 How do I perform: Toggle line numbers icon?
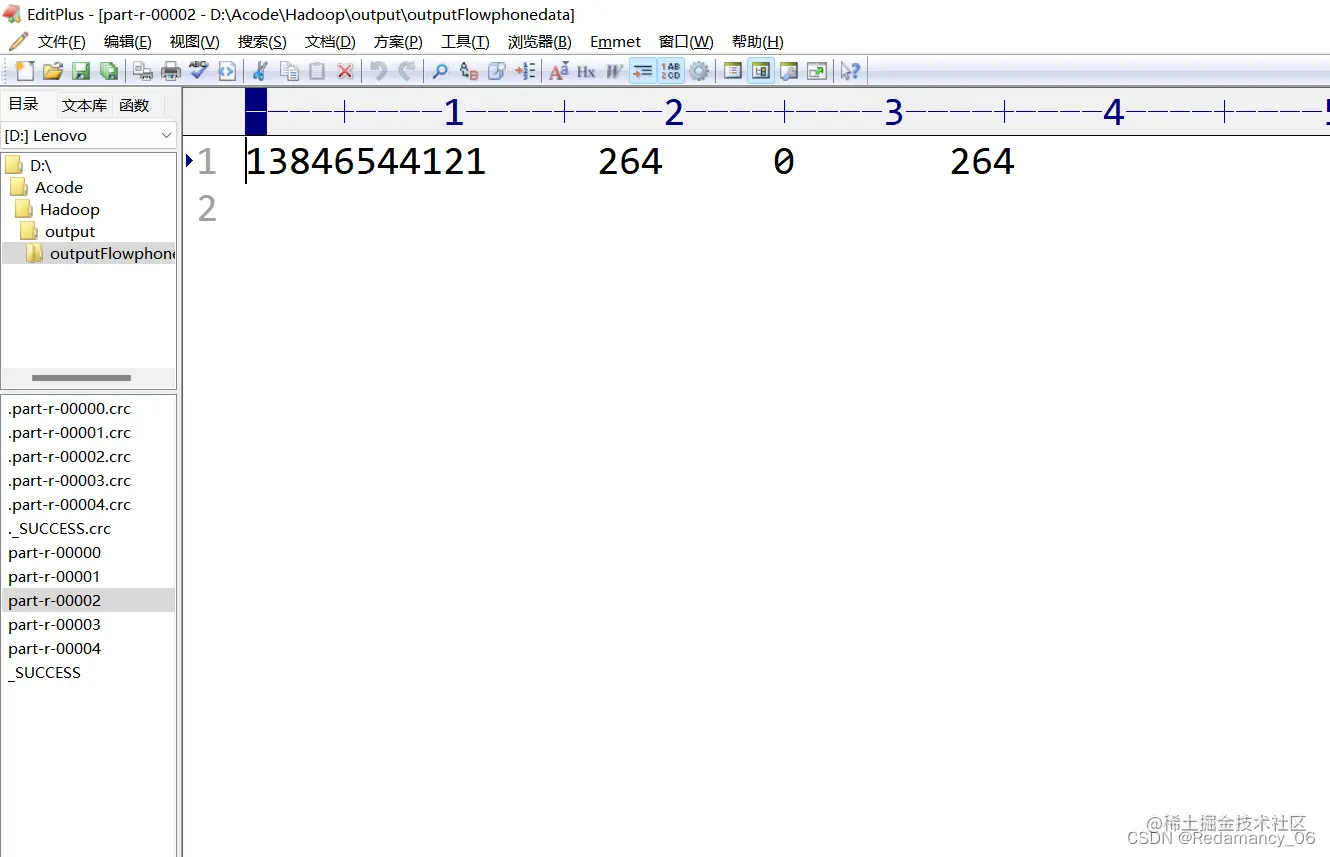pyautogui.click(x=671, y=71)
